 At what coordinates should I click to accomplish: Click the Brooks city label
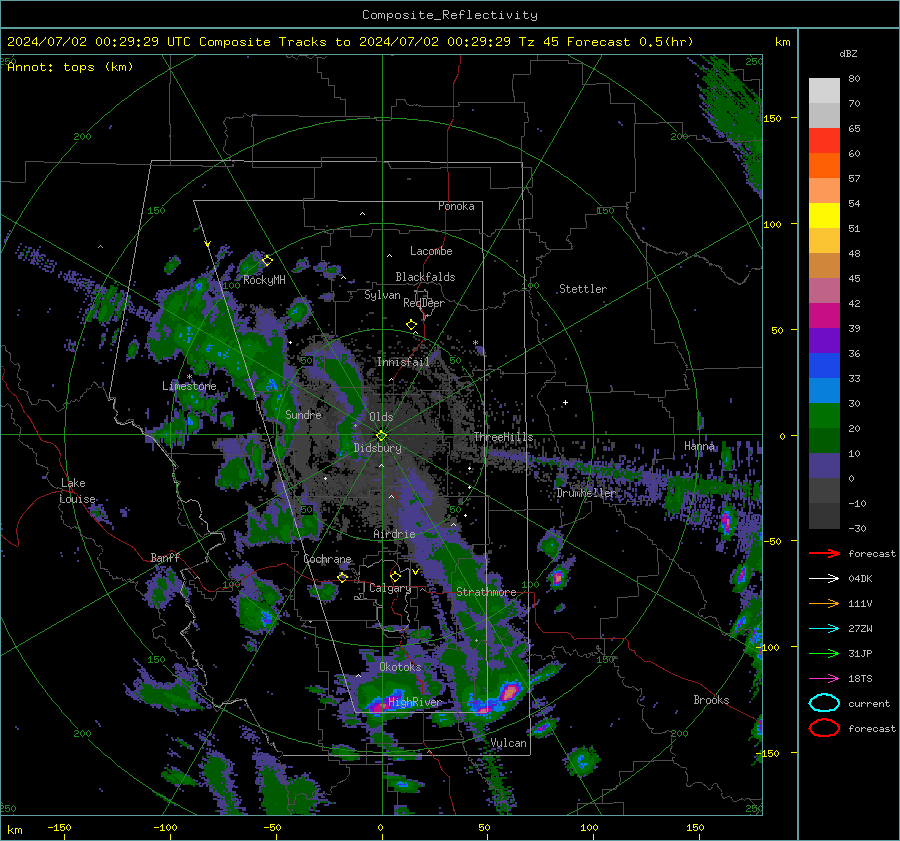(x=711, y=700)
